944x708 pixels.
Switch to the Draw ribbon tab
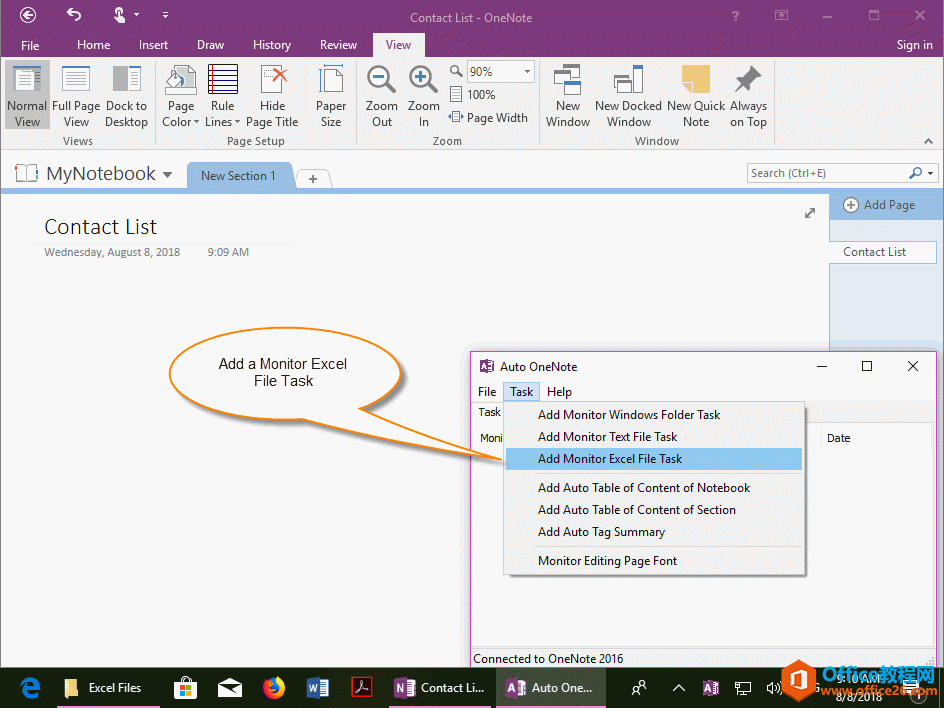210,45
